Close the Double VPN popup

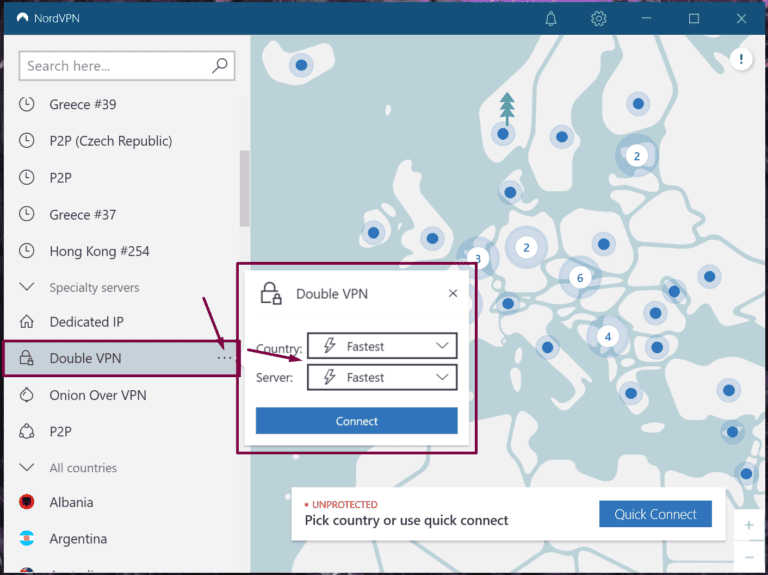453,294
